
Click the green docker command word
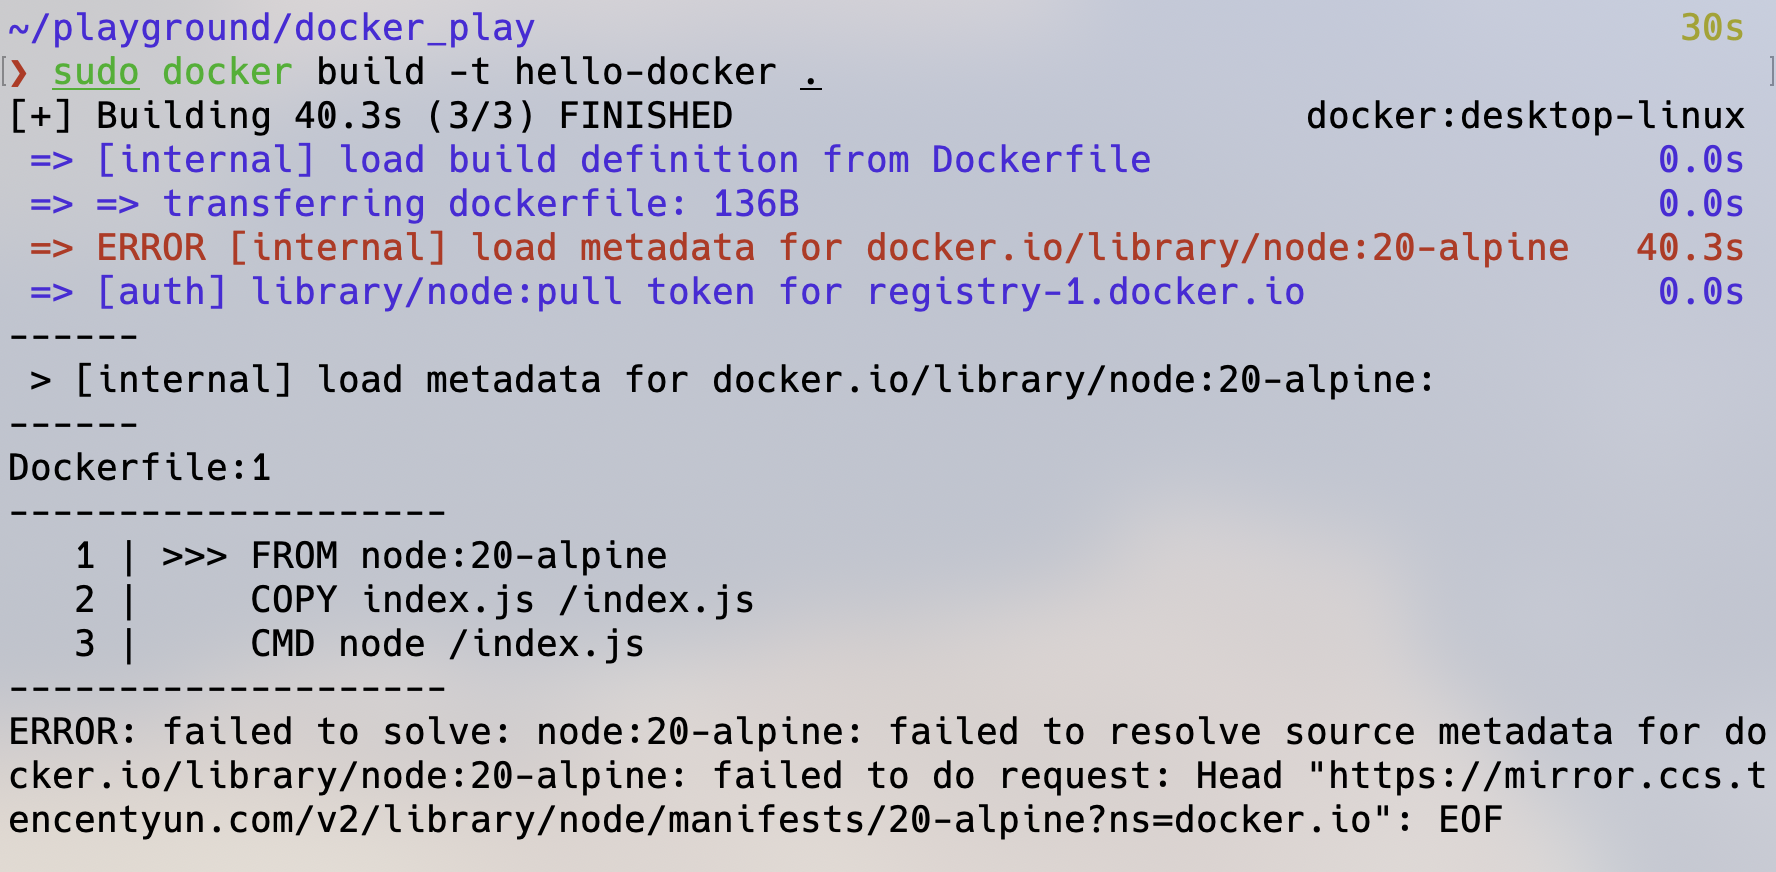click(x=227, y=72)
